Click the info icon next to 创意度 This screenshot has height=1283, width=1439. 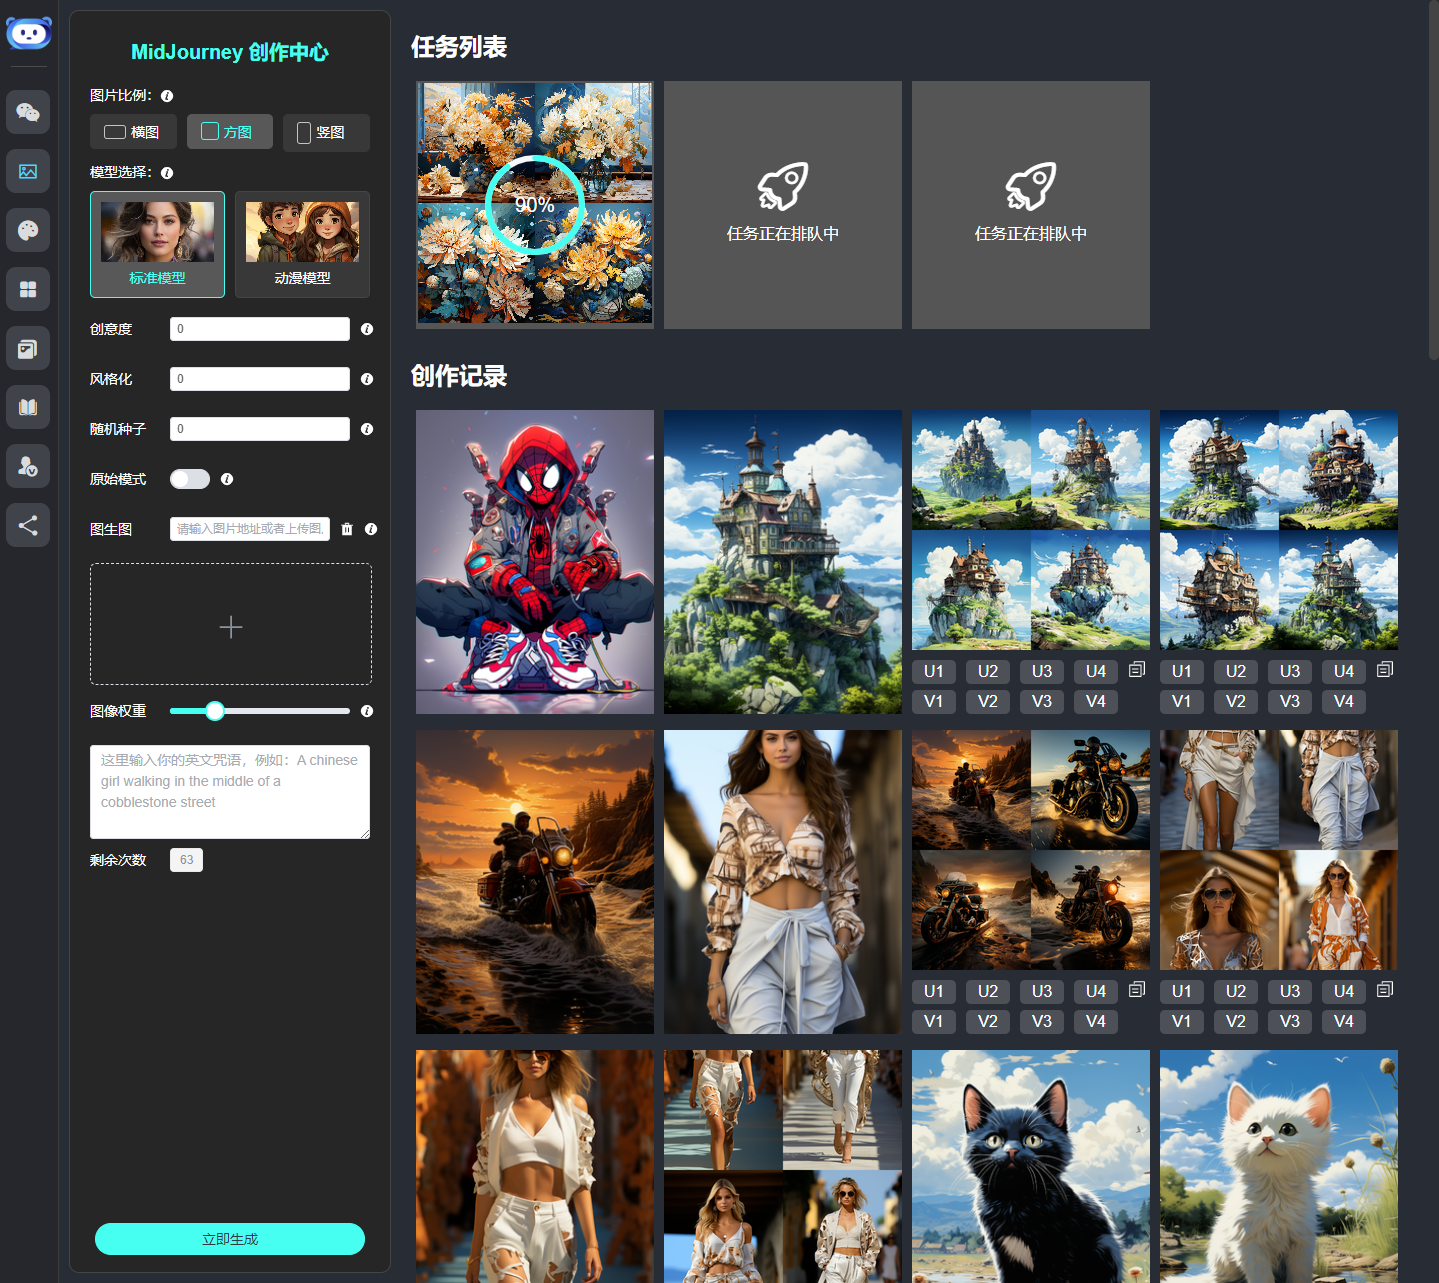[367, 329]
